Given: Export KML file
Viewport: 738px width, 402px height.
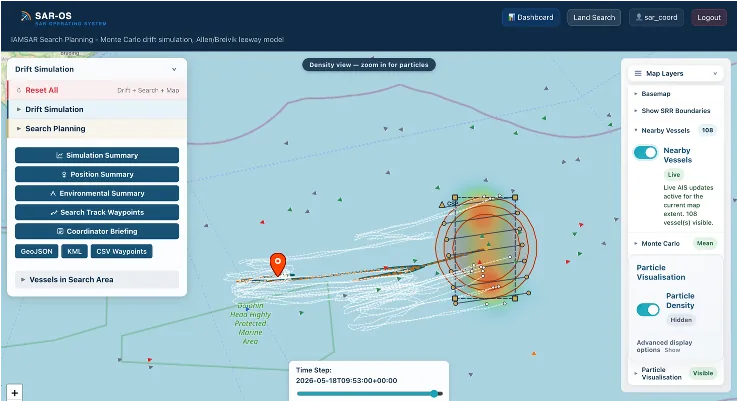Looking at the screenshot, I should pyautogui.click(x=74, y=251).
